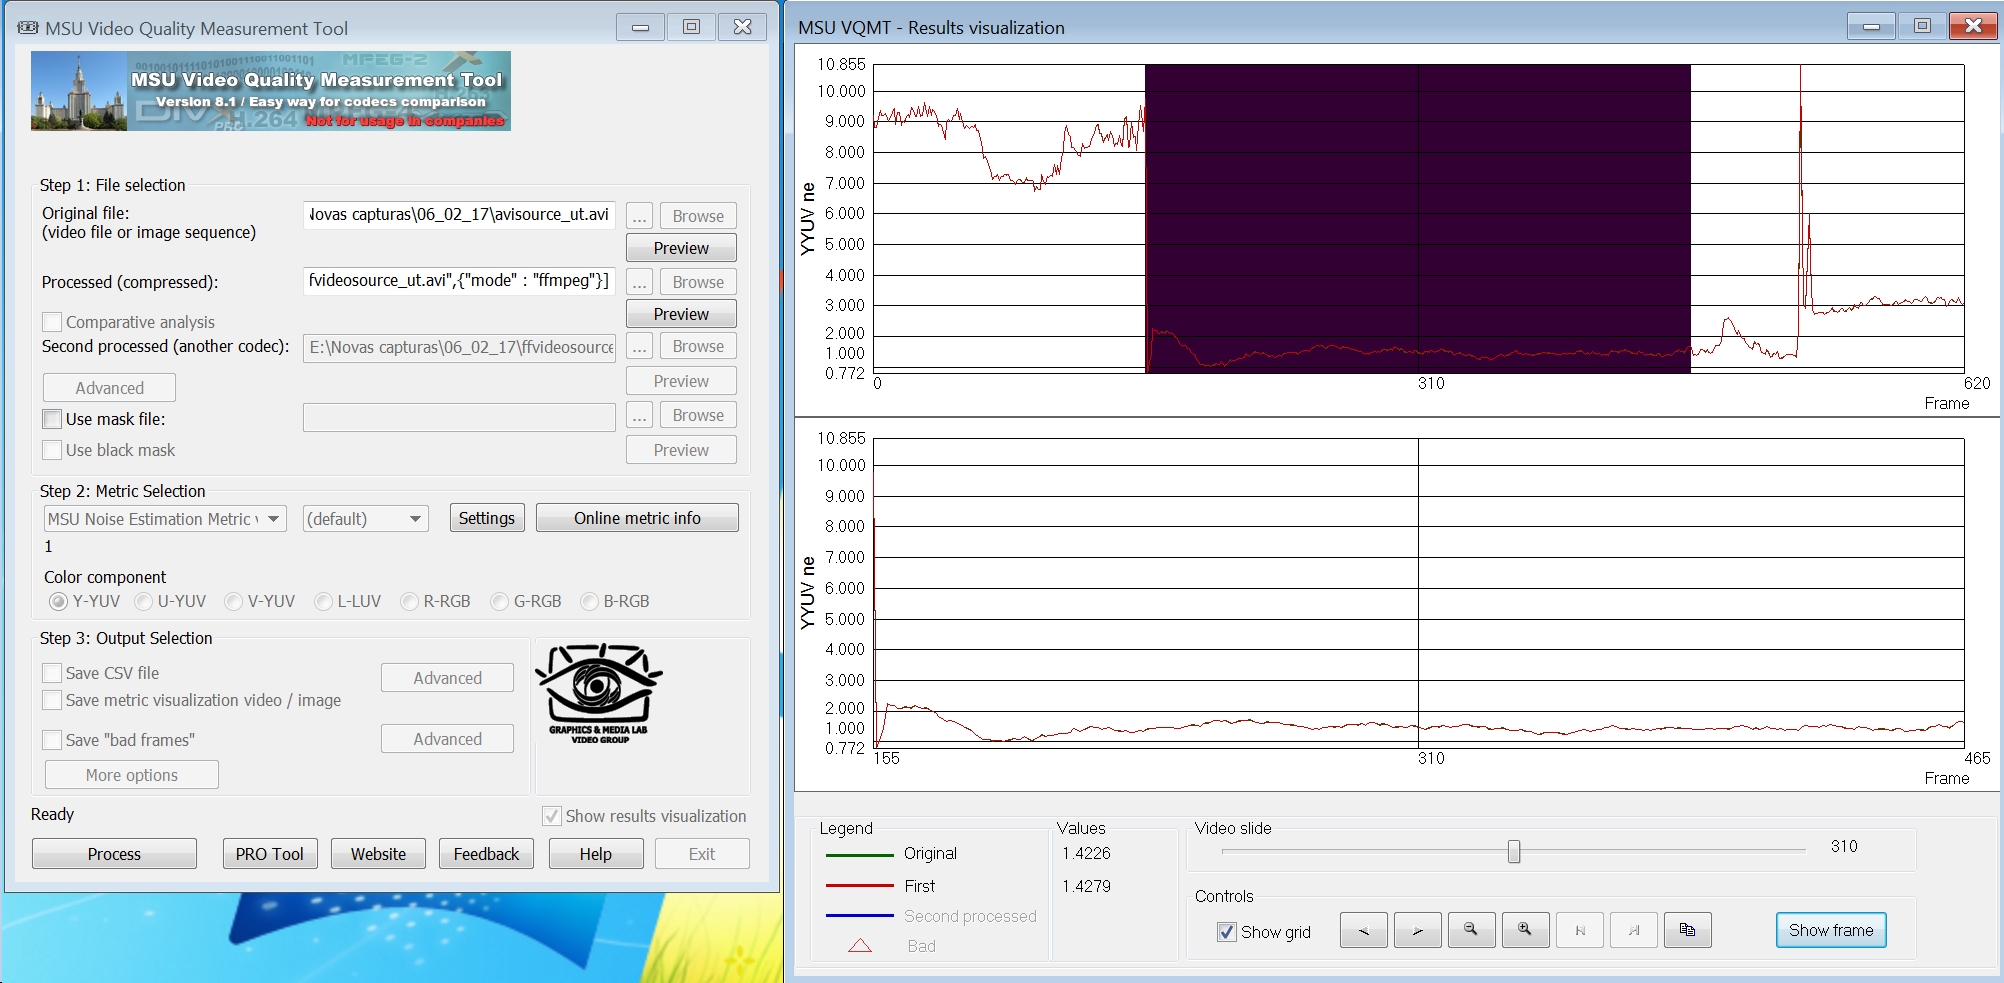The width and height of the screenshot is (2004, 983).
Task: Open ellipsis options for mask file
Action: point(640,415)
